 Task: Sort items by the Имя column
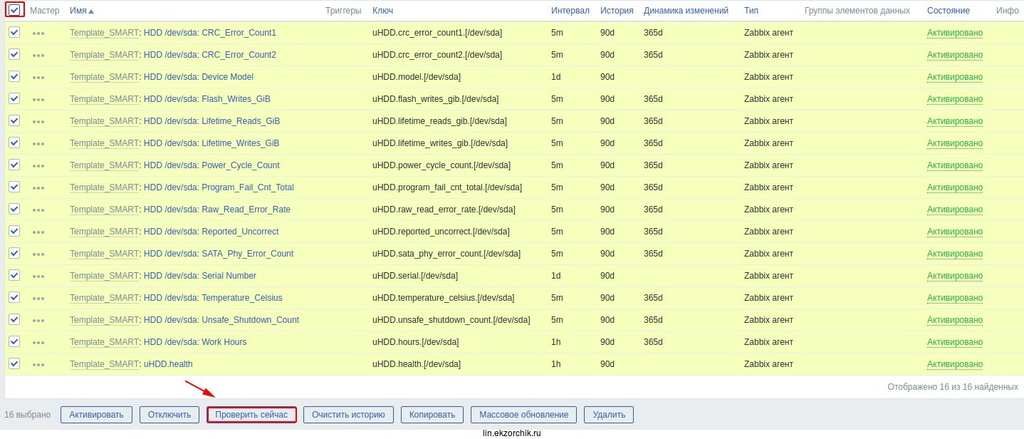(x=81, y=10)
